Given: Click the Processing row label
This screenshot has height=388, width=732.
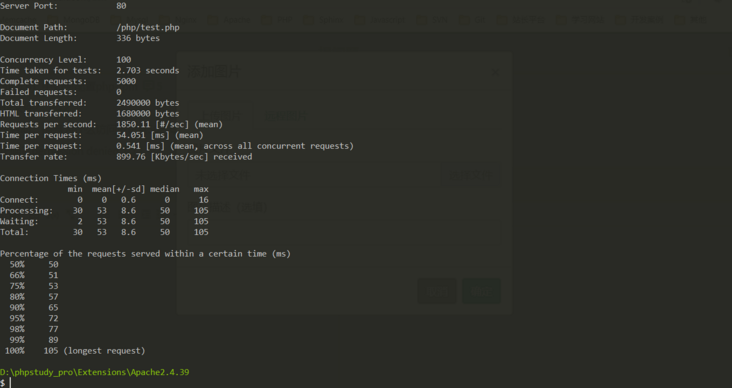Looking at the screenshot, I should 26,210.
